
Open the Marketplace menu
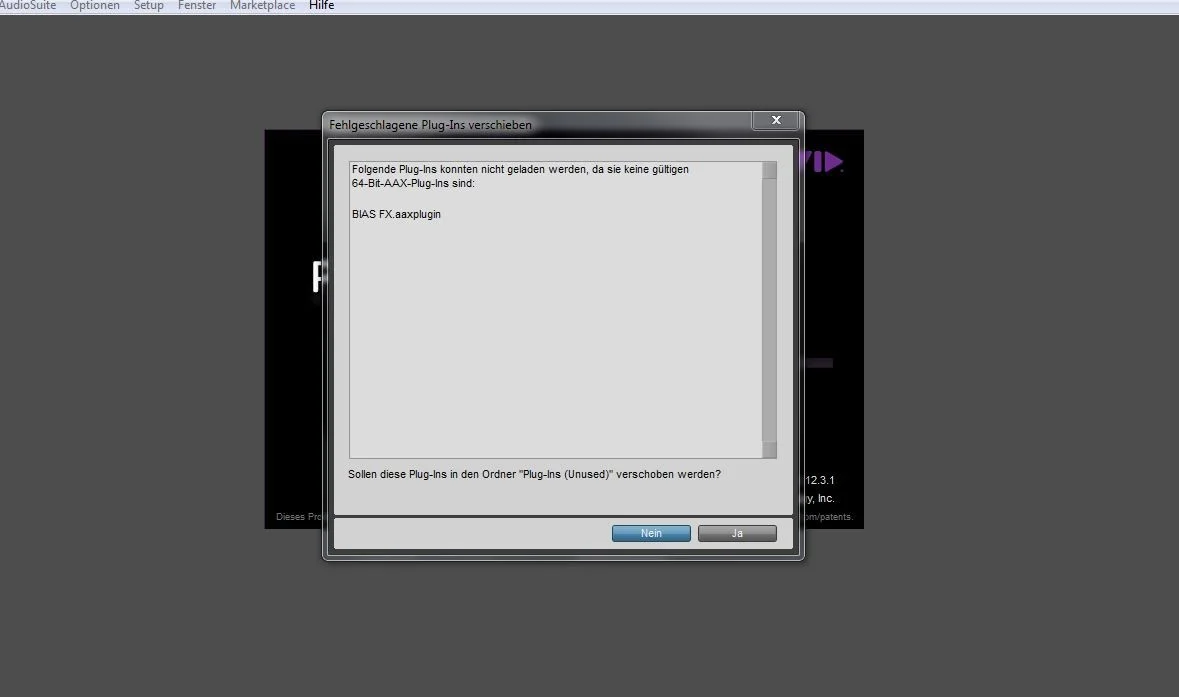tap(262, 5)
